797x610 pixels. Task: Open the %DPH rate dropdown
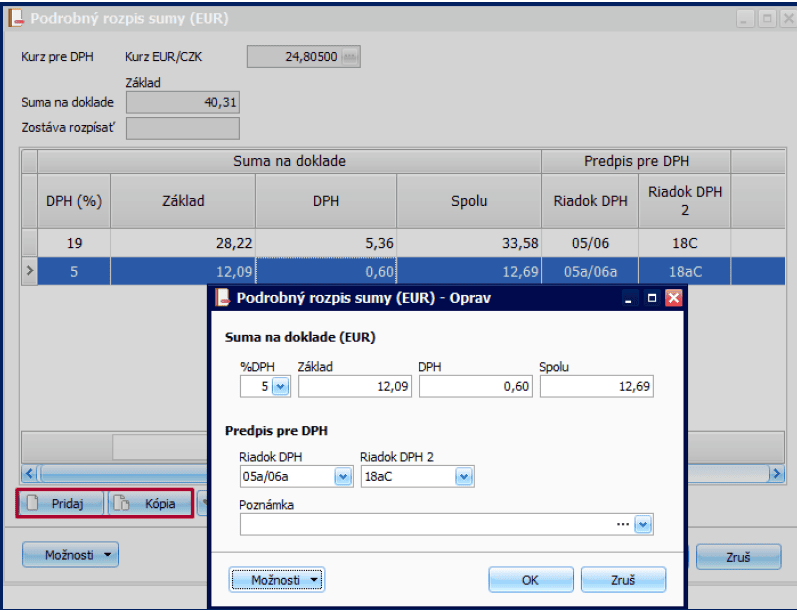click(281, 387)
